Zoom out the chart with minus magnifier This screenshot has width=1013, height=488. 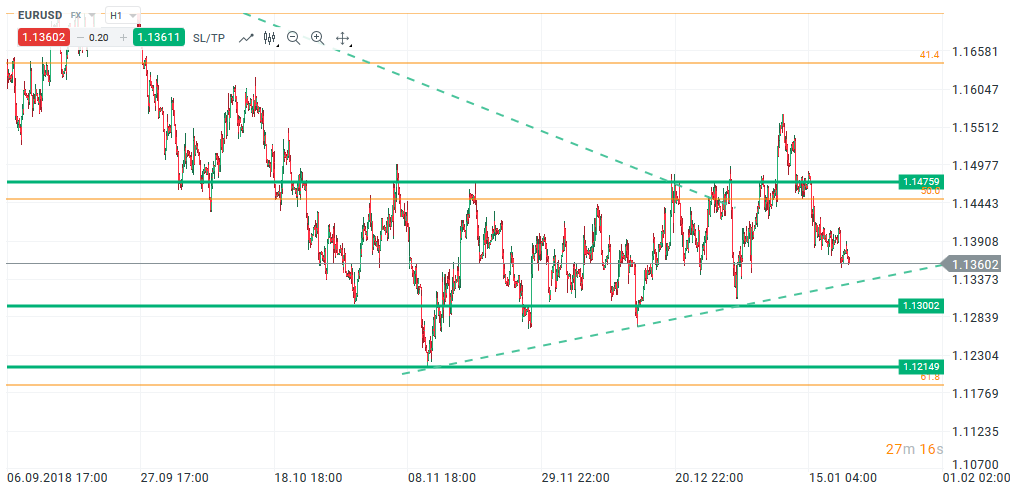point(293,38)
